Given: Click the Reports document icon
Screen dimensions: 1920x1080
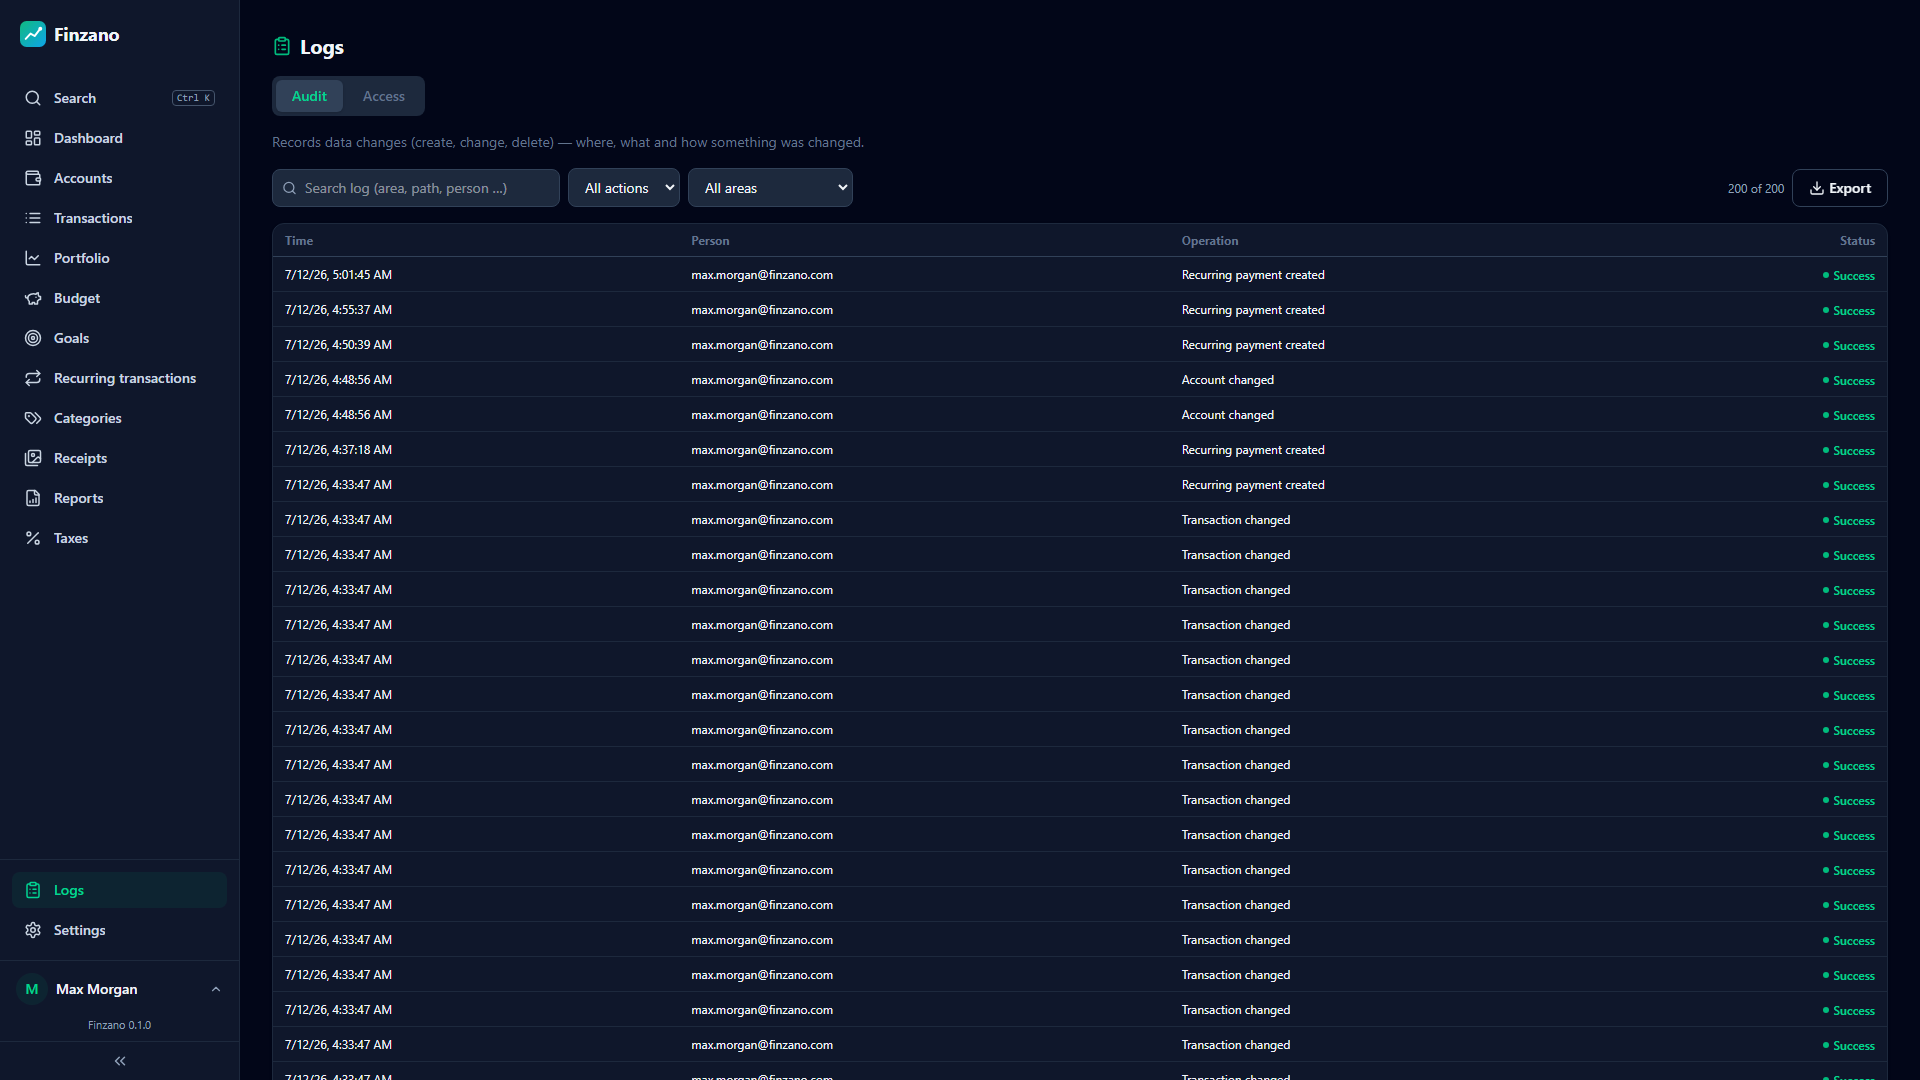Looking at the screenshot, I should click(x=33, y=498).
